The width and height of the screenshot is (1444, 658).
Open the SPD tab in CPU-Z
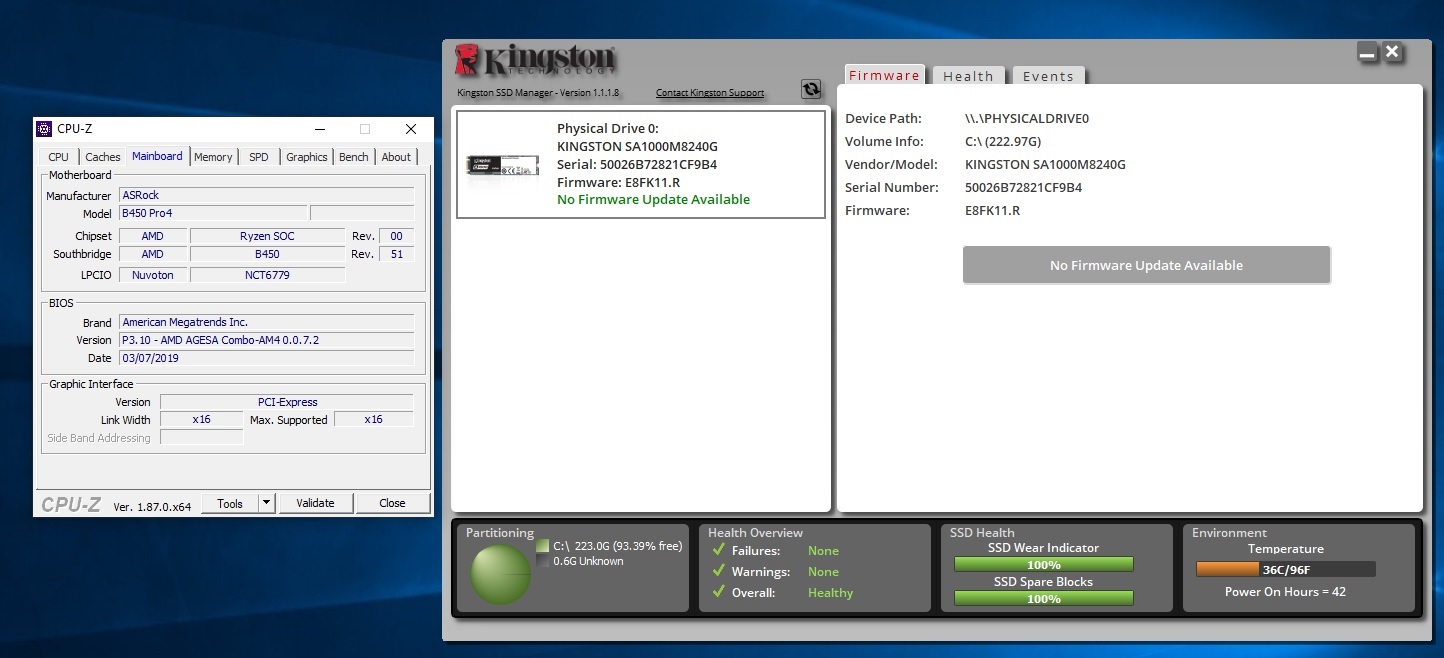(x=259, y=157)
